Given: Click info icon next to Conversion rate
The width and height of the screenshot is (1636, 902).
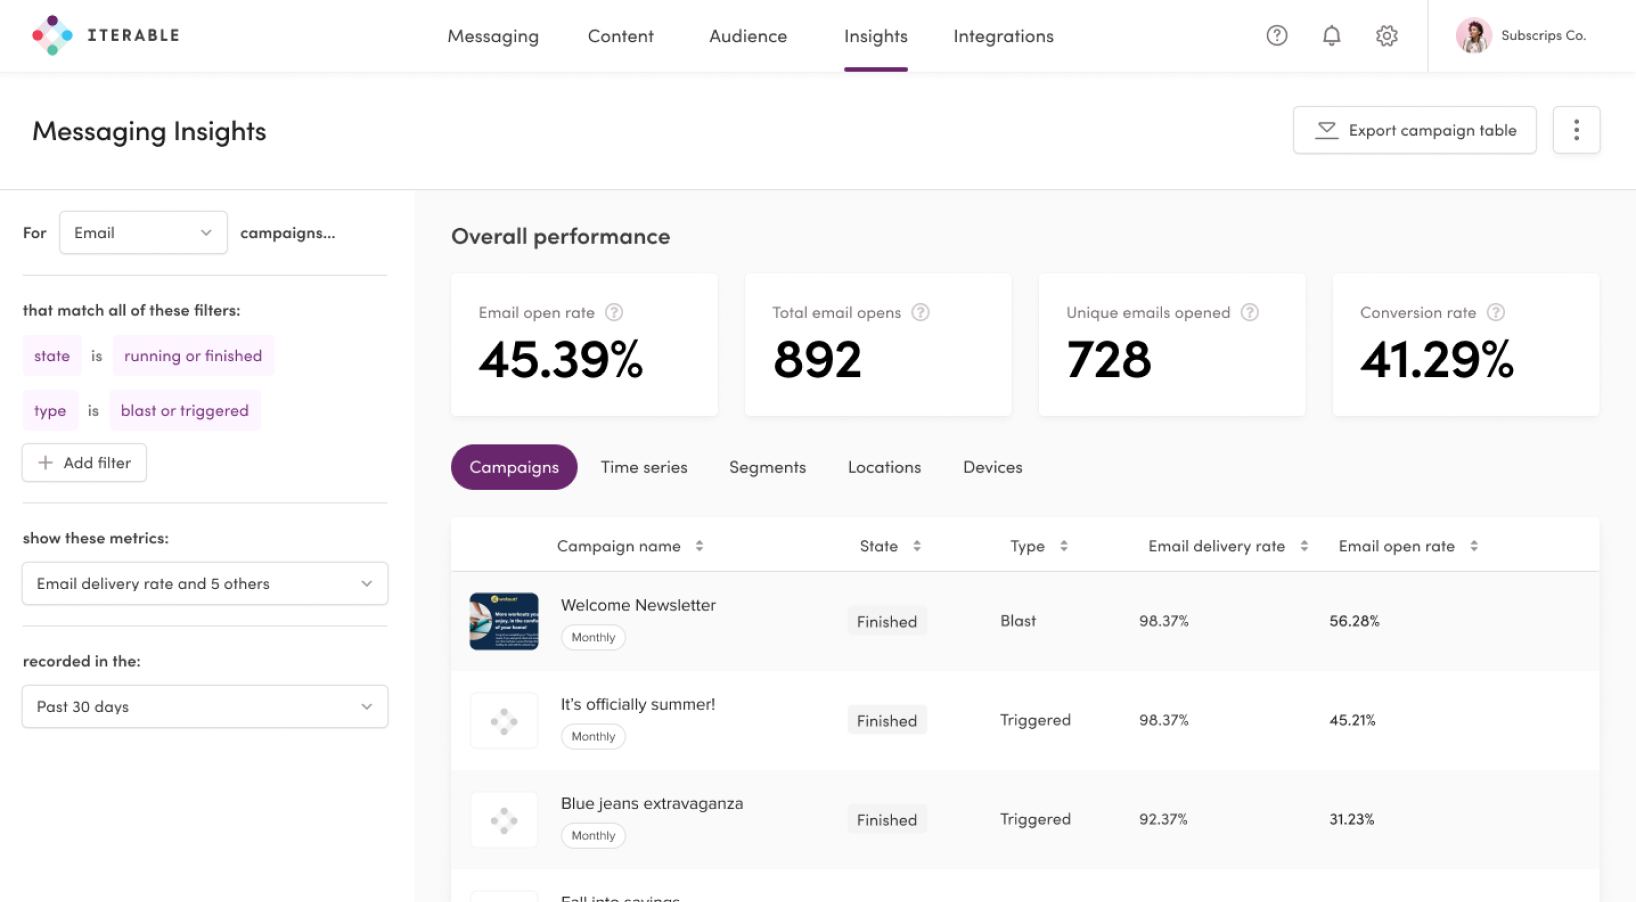Looking at the screenshot, I should pos(1495,312).
